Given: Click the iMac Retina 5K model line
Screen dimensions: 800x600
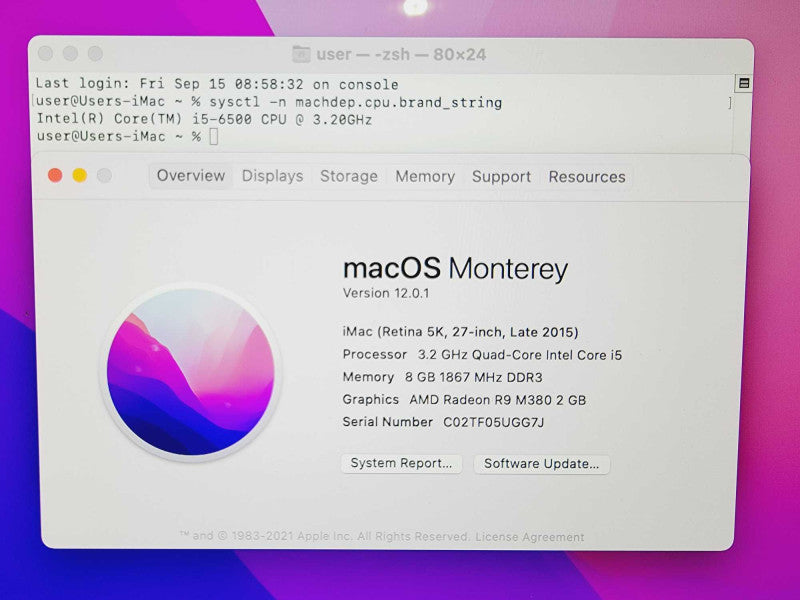Looking at the screenshot, I should [460, 332].
